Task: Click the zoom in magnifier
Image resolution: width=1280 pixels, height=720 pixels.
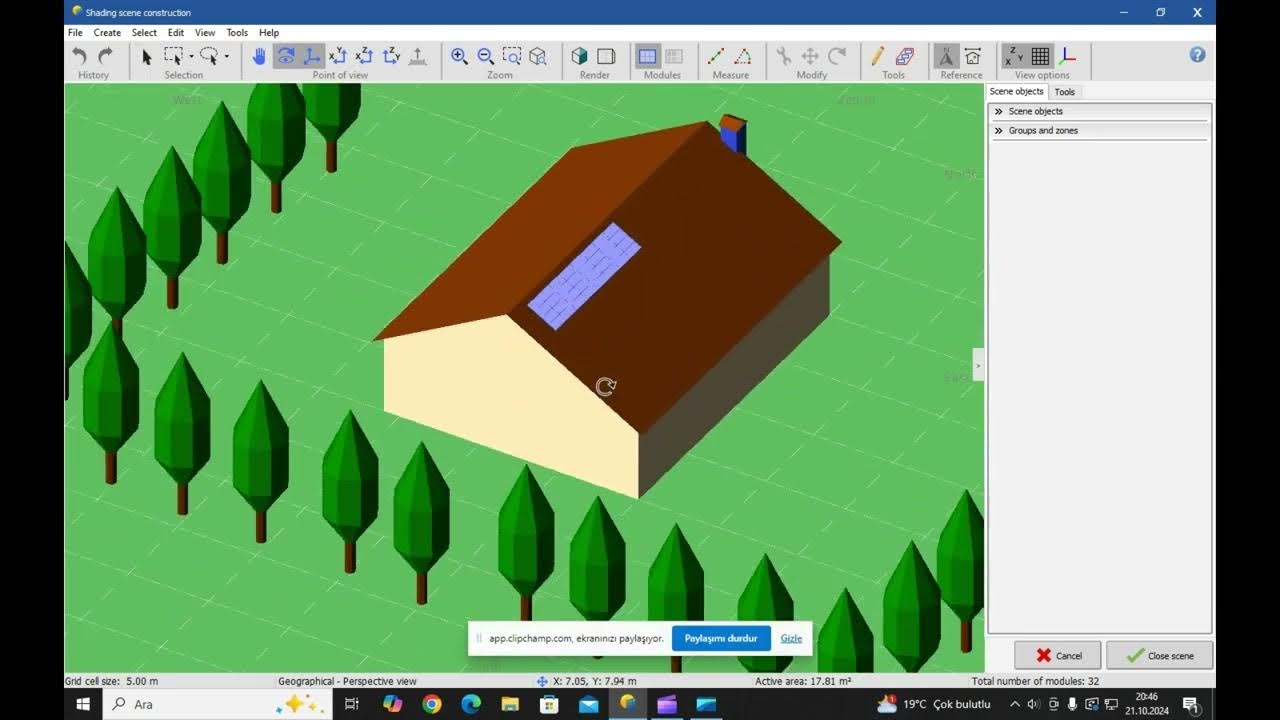Action: [x=459, y=57]
